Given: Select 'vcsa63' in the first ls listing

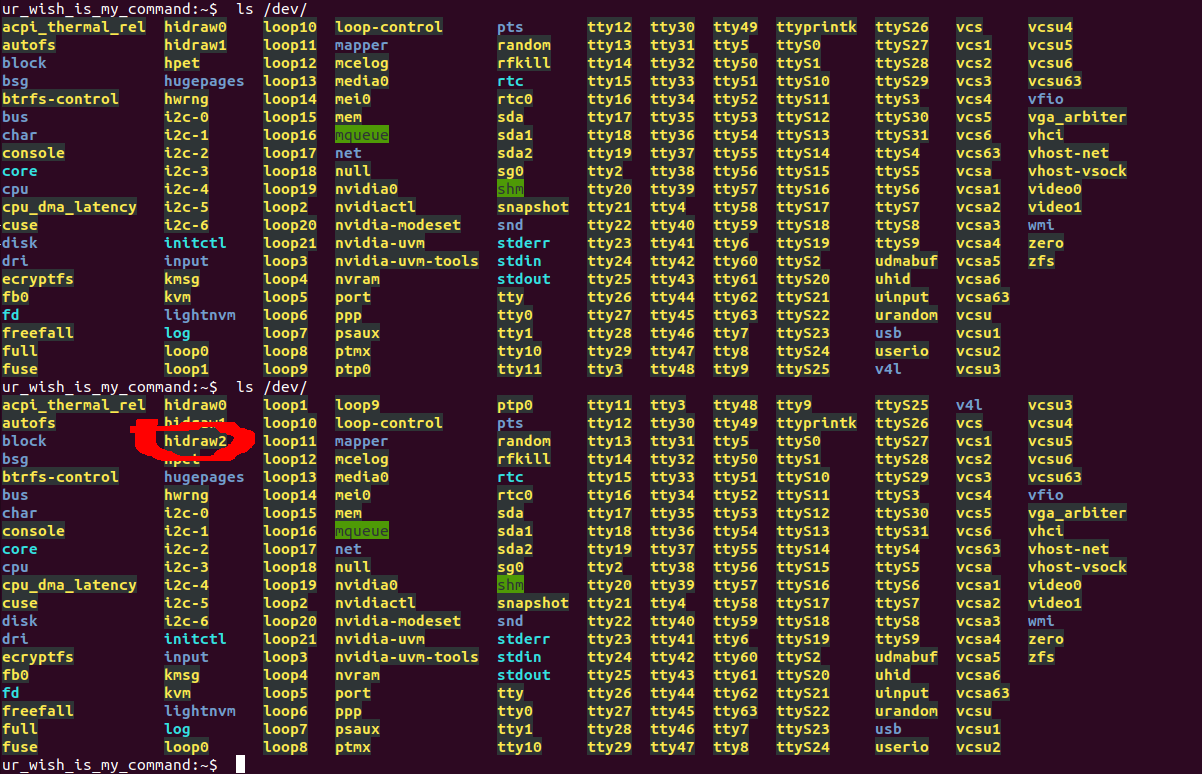Looking at the screenshot, I should tap(983, 297).
